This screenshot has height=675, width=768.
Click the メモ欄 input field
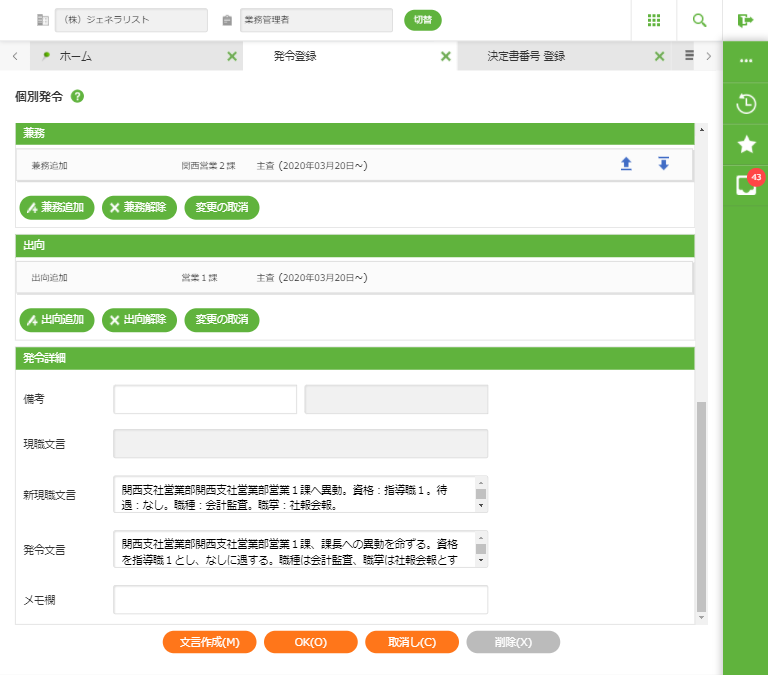[300, 599]
